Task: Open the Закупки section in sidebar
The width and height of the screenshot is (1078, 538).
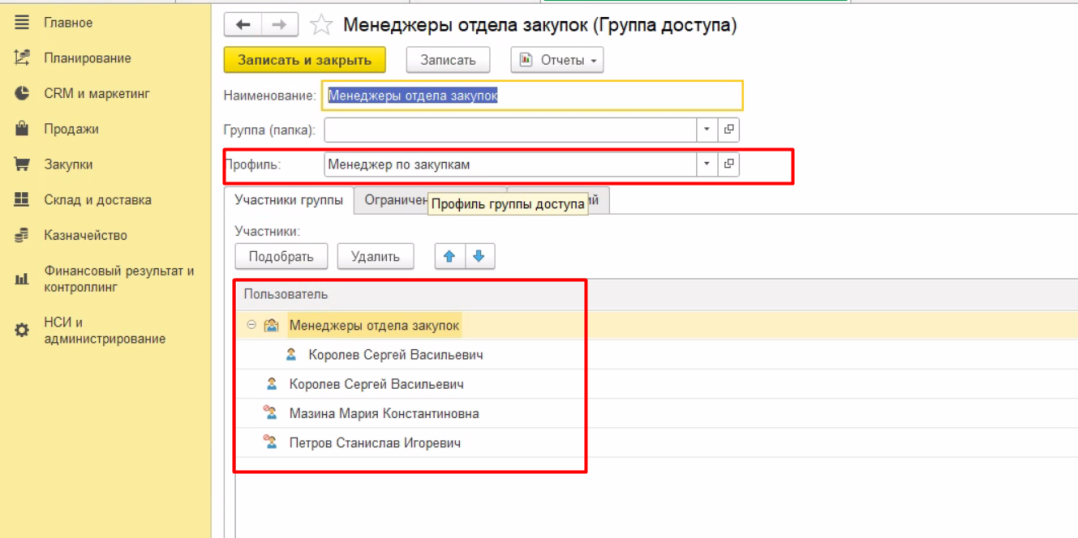Action: tap(68, 165)
